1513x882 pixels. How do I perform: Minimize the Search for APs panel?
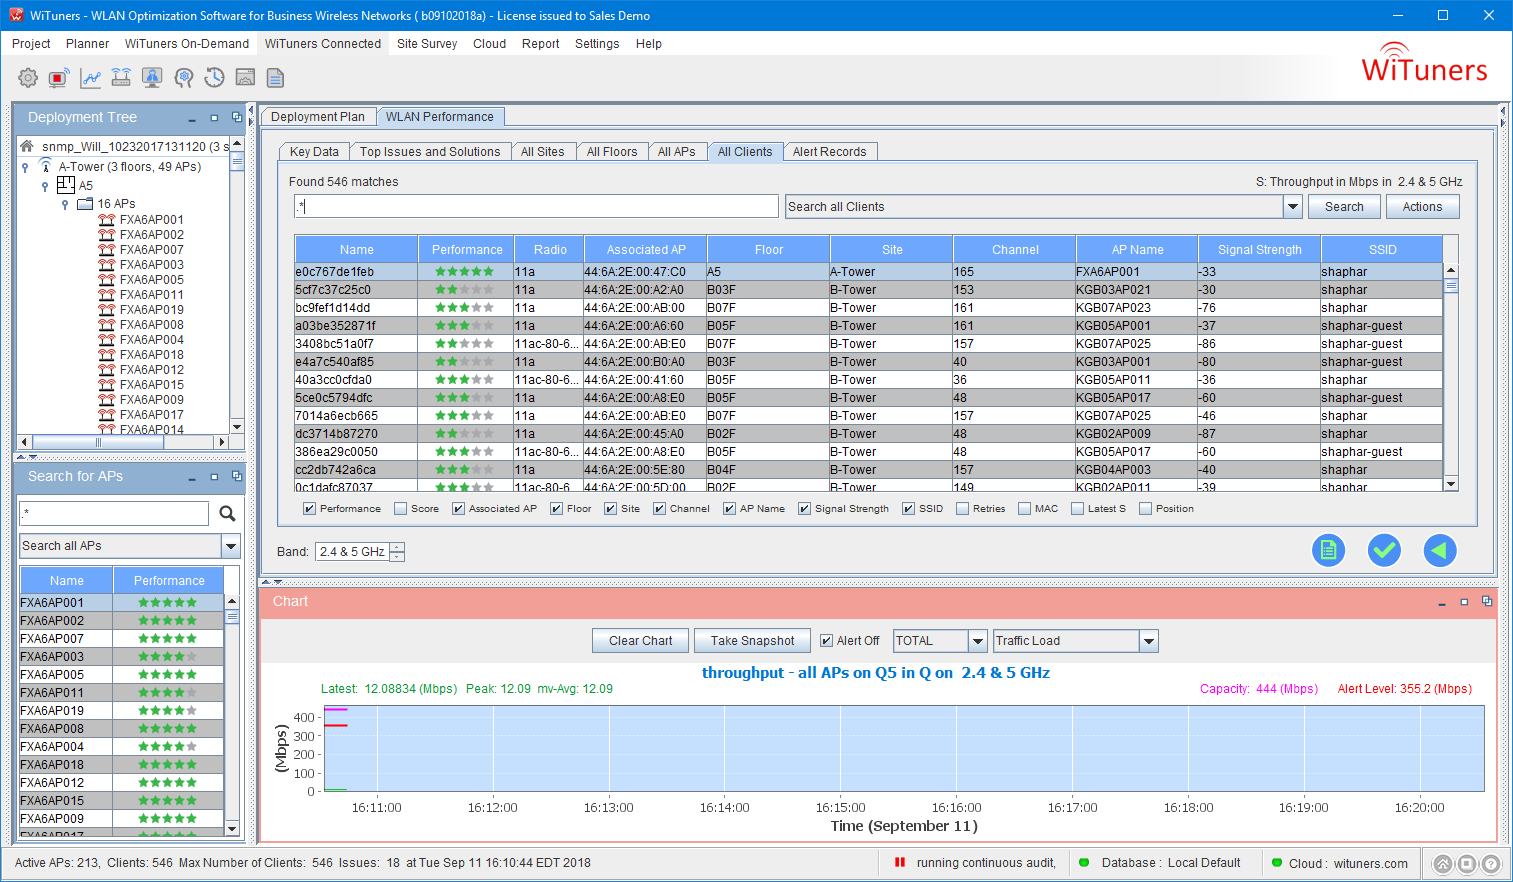coord(192,478)
